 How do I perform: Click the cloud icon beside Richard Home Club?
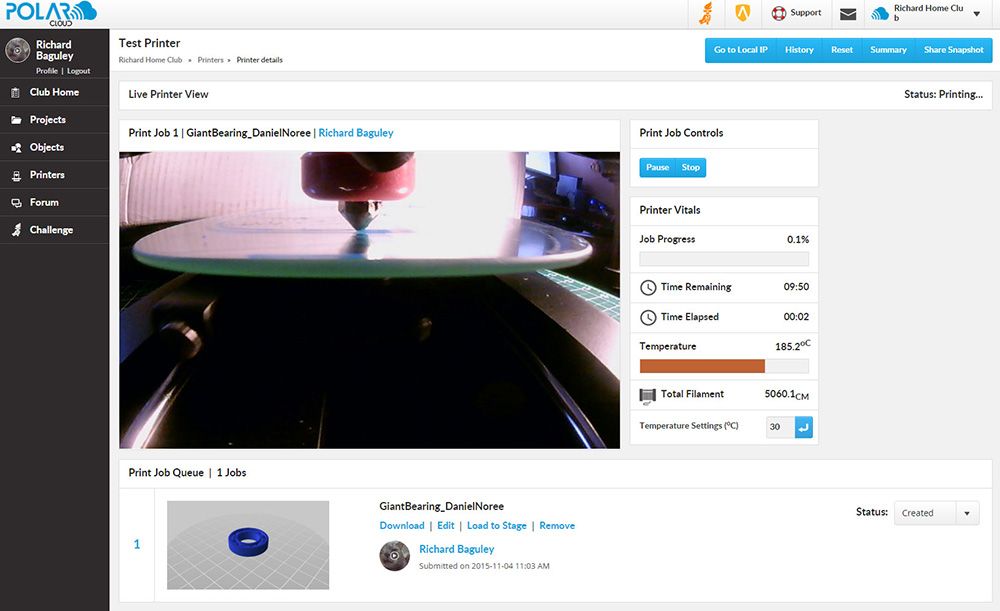(x=880, y=13)
